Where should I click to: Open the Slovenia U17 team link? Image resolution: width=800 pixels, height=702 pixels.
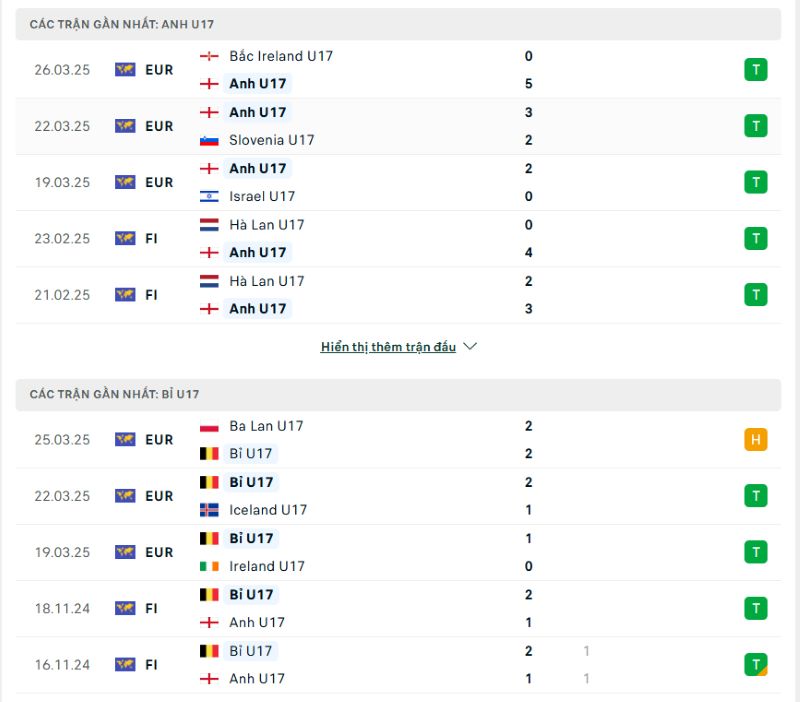click(272, 140)
